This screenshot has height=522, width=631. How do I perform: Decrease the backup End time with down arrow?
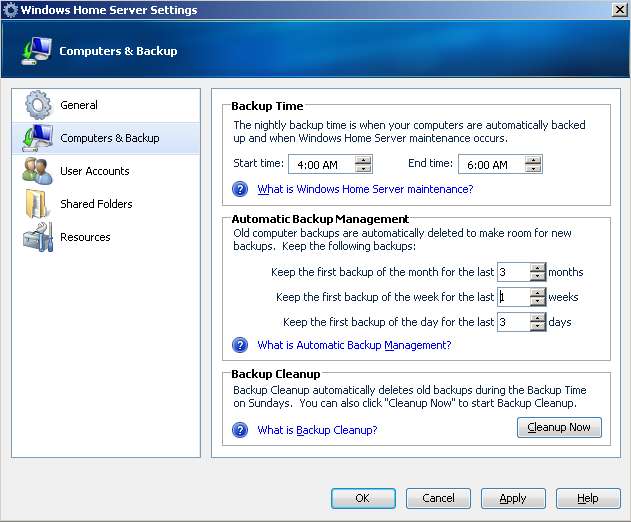(x=534, y=169)
